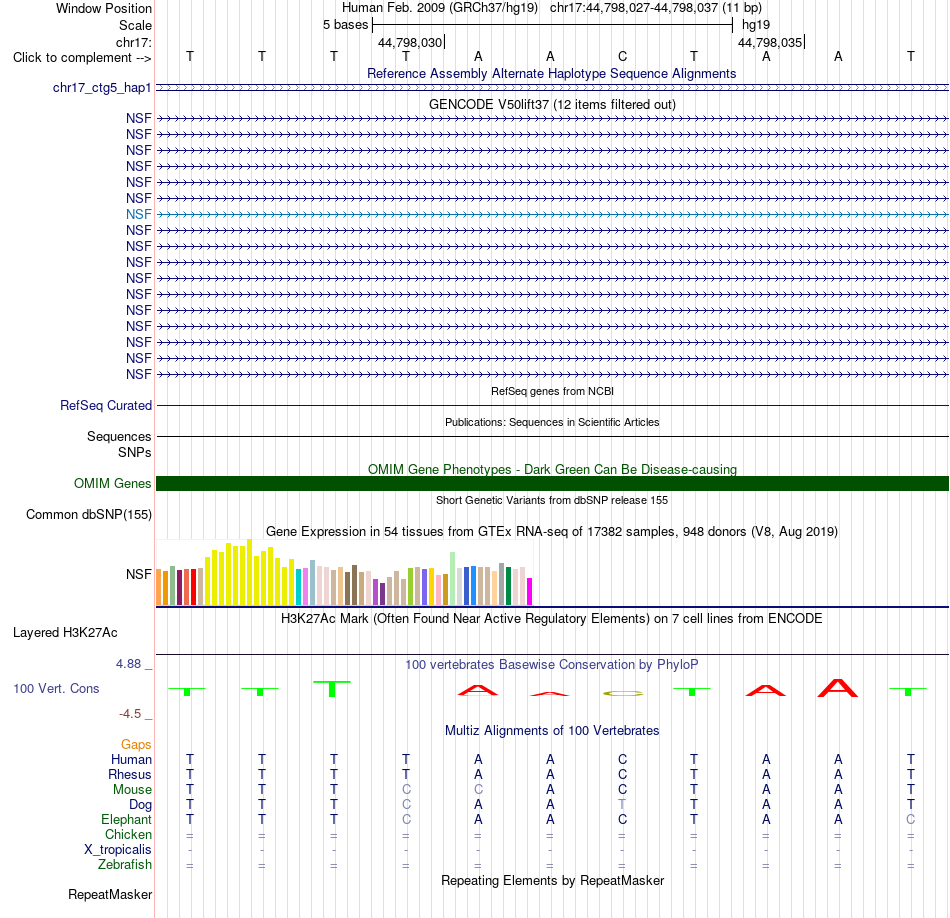The image size is (950, 918).
Task: Click the Elephant species label
Action: [x=126, y=819]
